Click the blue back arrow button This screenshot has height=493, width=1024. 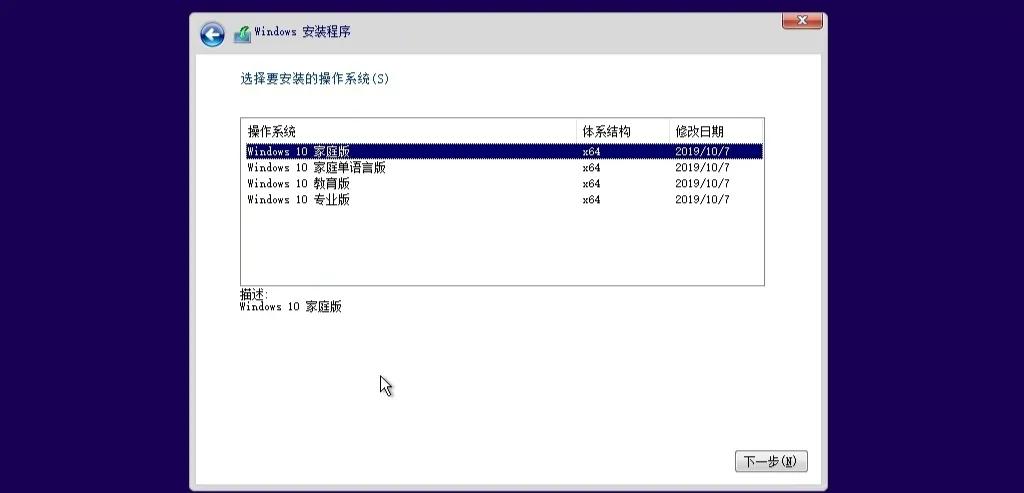[212, 34]
